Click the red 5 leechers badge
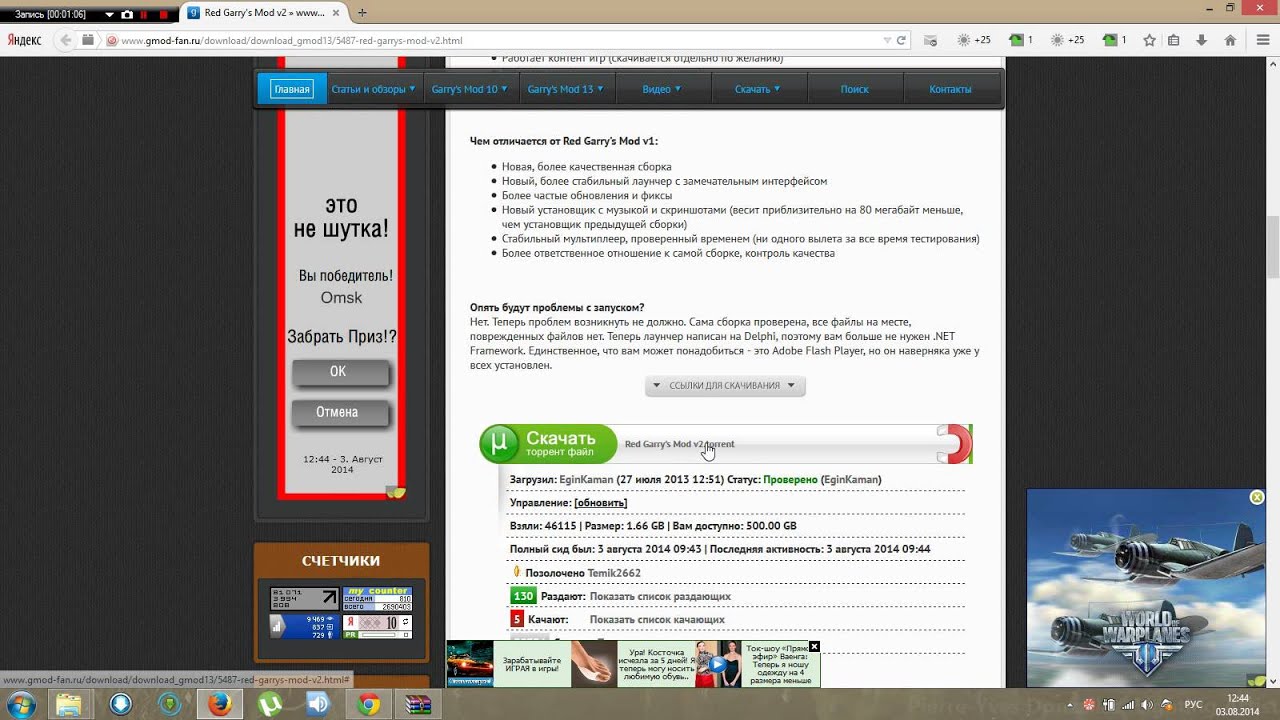Viewport: 1280px width, 720px height. (517, 620)
